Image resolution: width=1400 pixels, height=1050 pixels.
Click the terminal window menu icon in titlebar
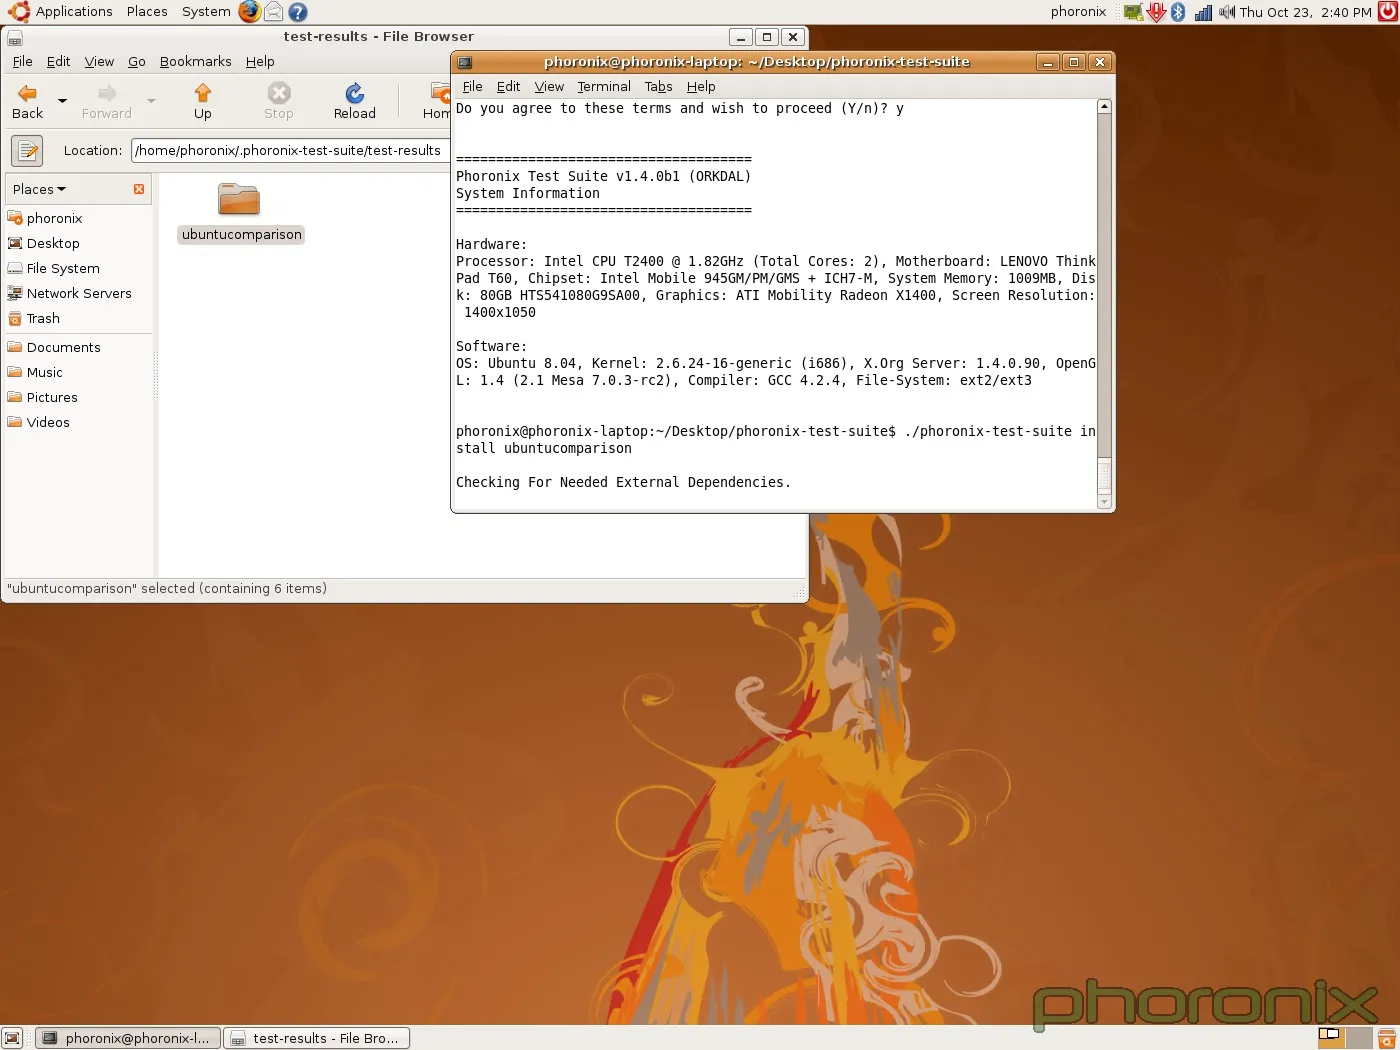(x=464, y=62)
